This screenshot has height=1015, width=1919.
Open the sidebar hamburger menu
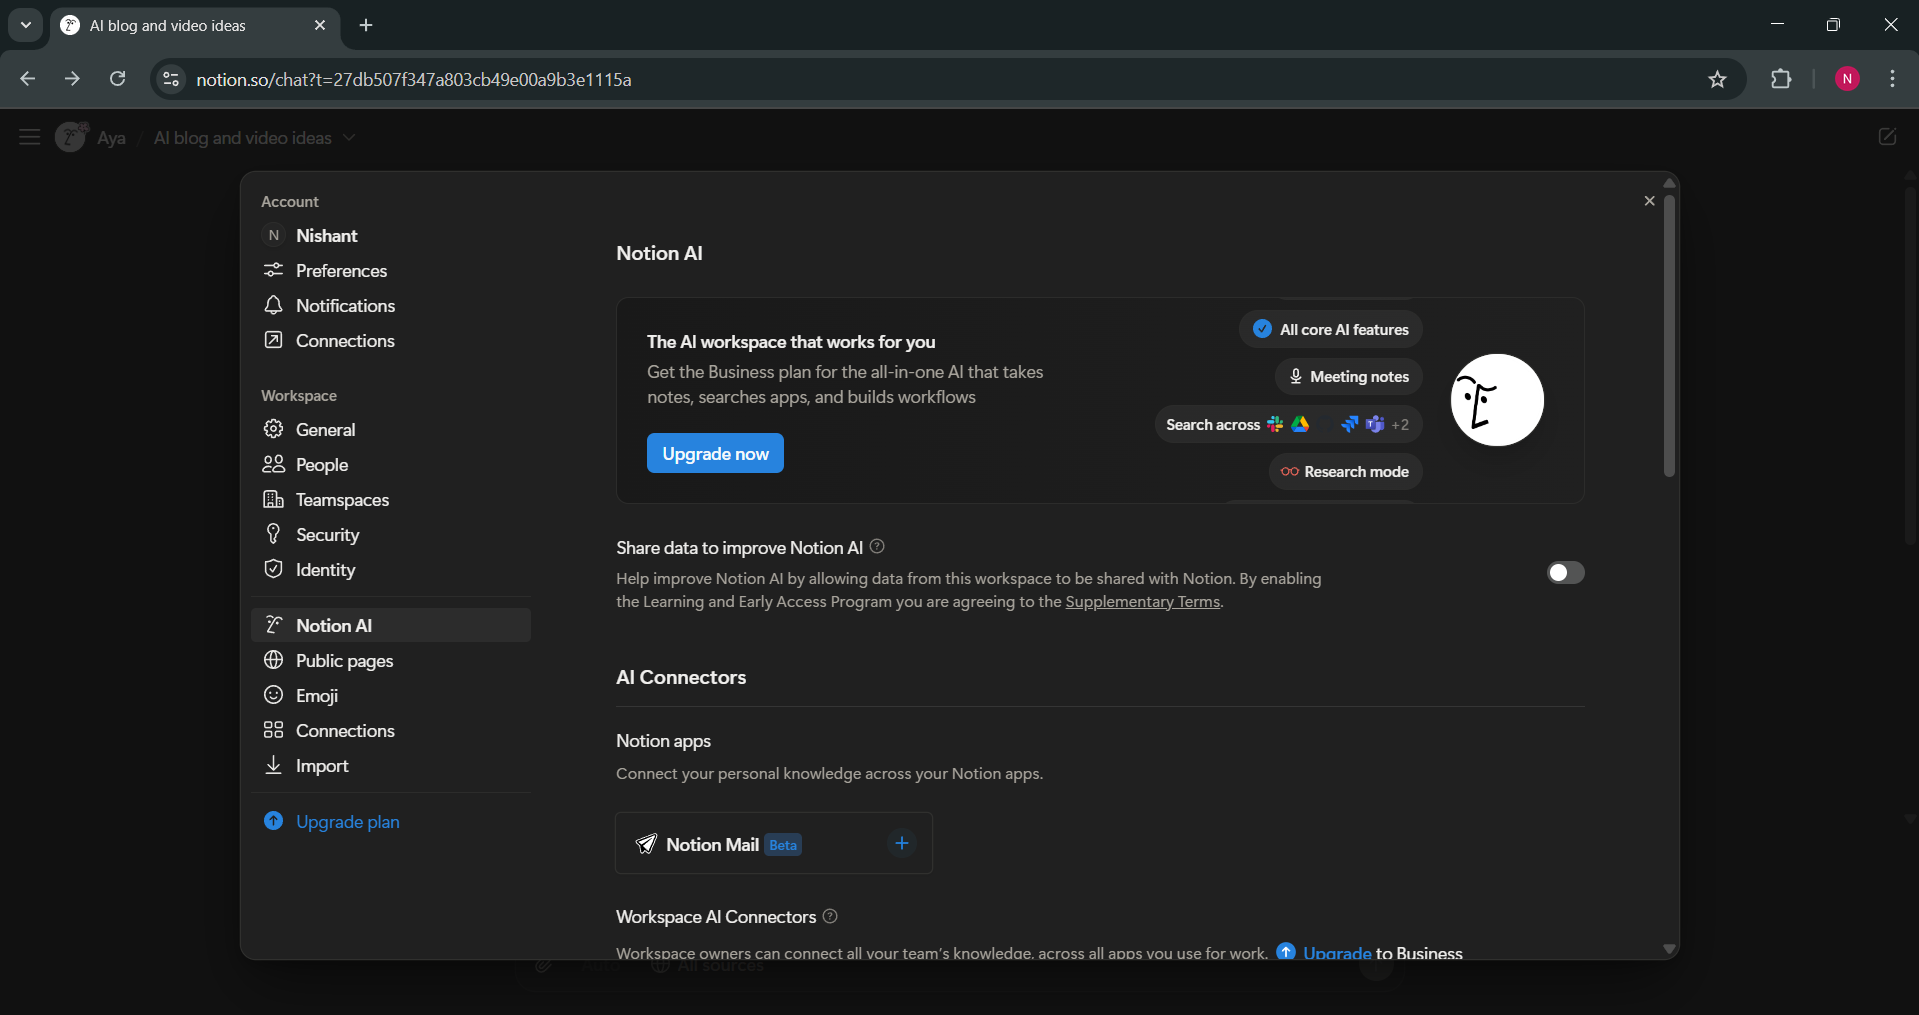(30, 137)
